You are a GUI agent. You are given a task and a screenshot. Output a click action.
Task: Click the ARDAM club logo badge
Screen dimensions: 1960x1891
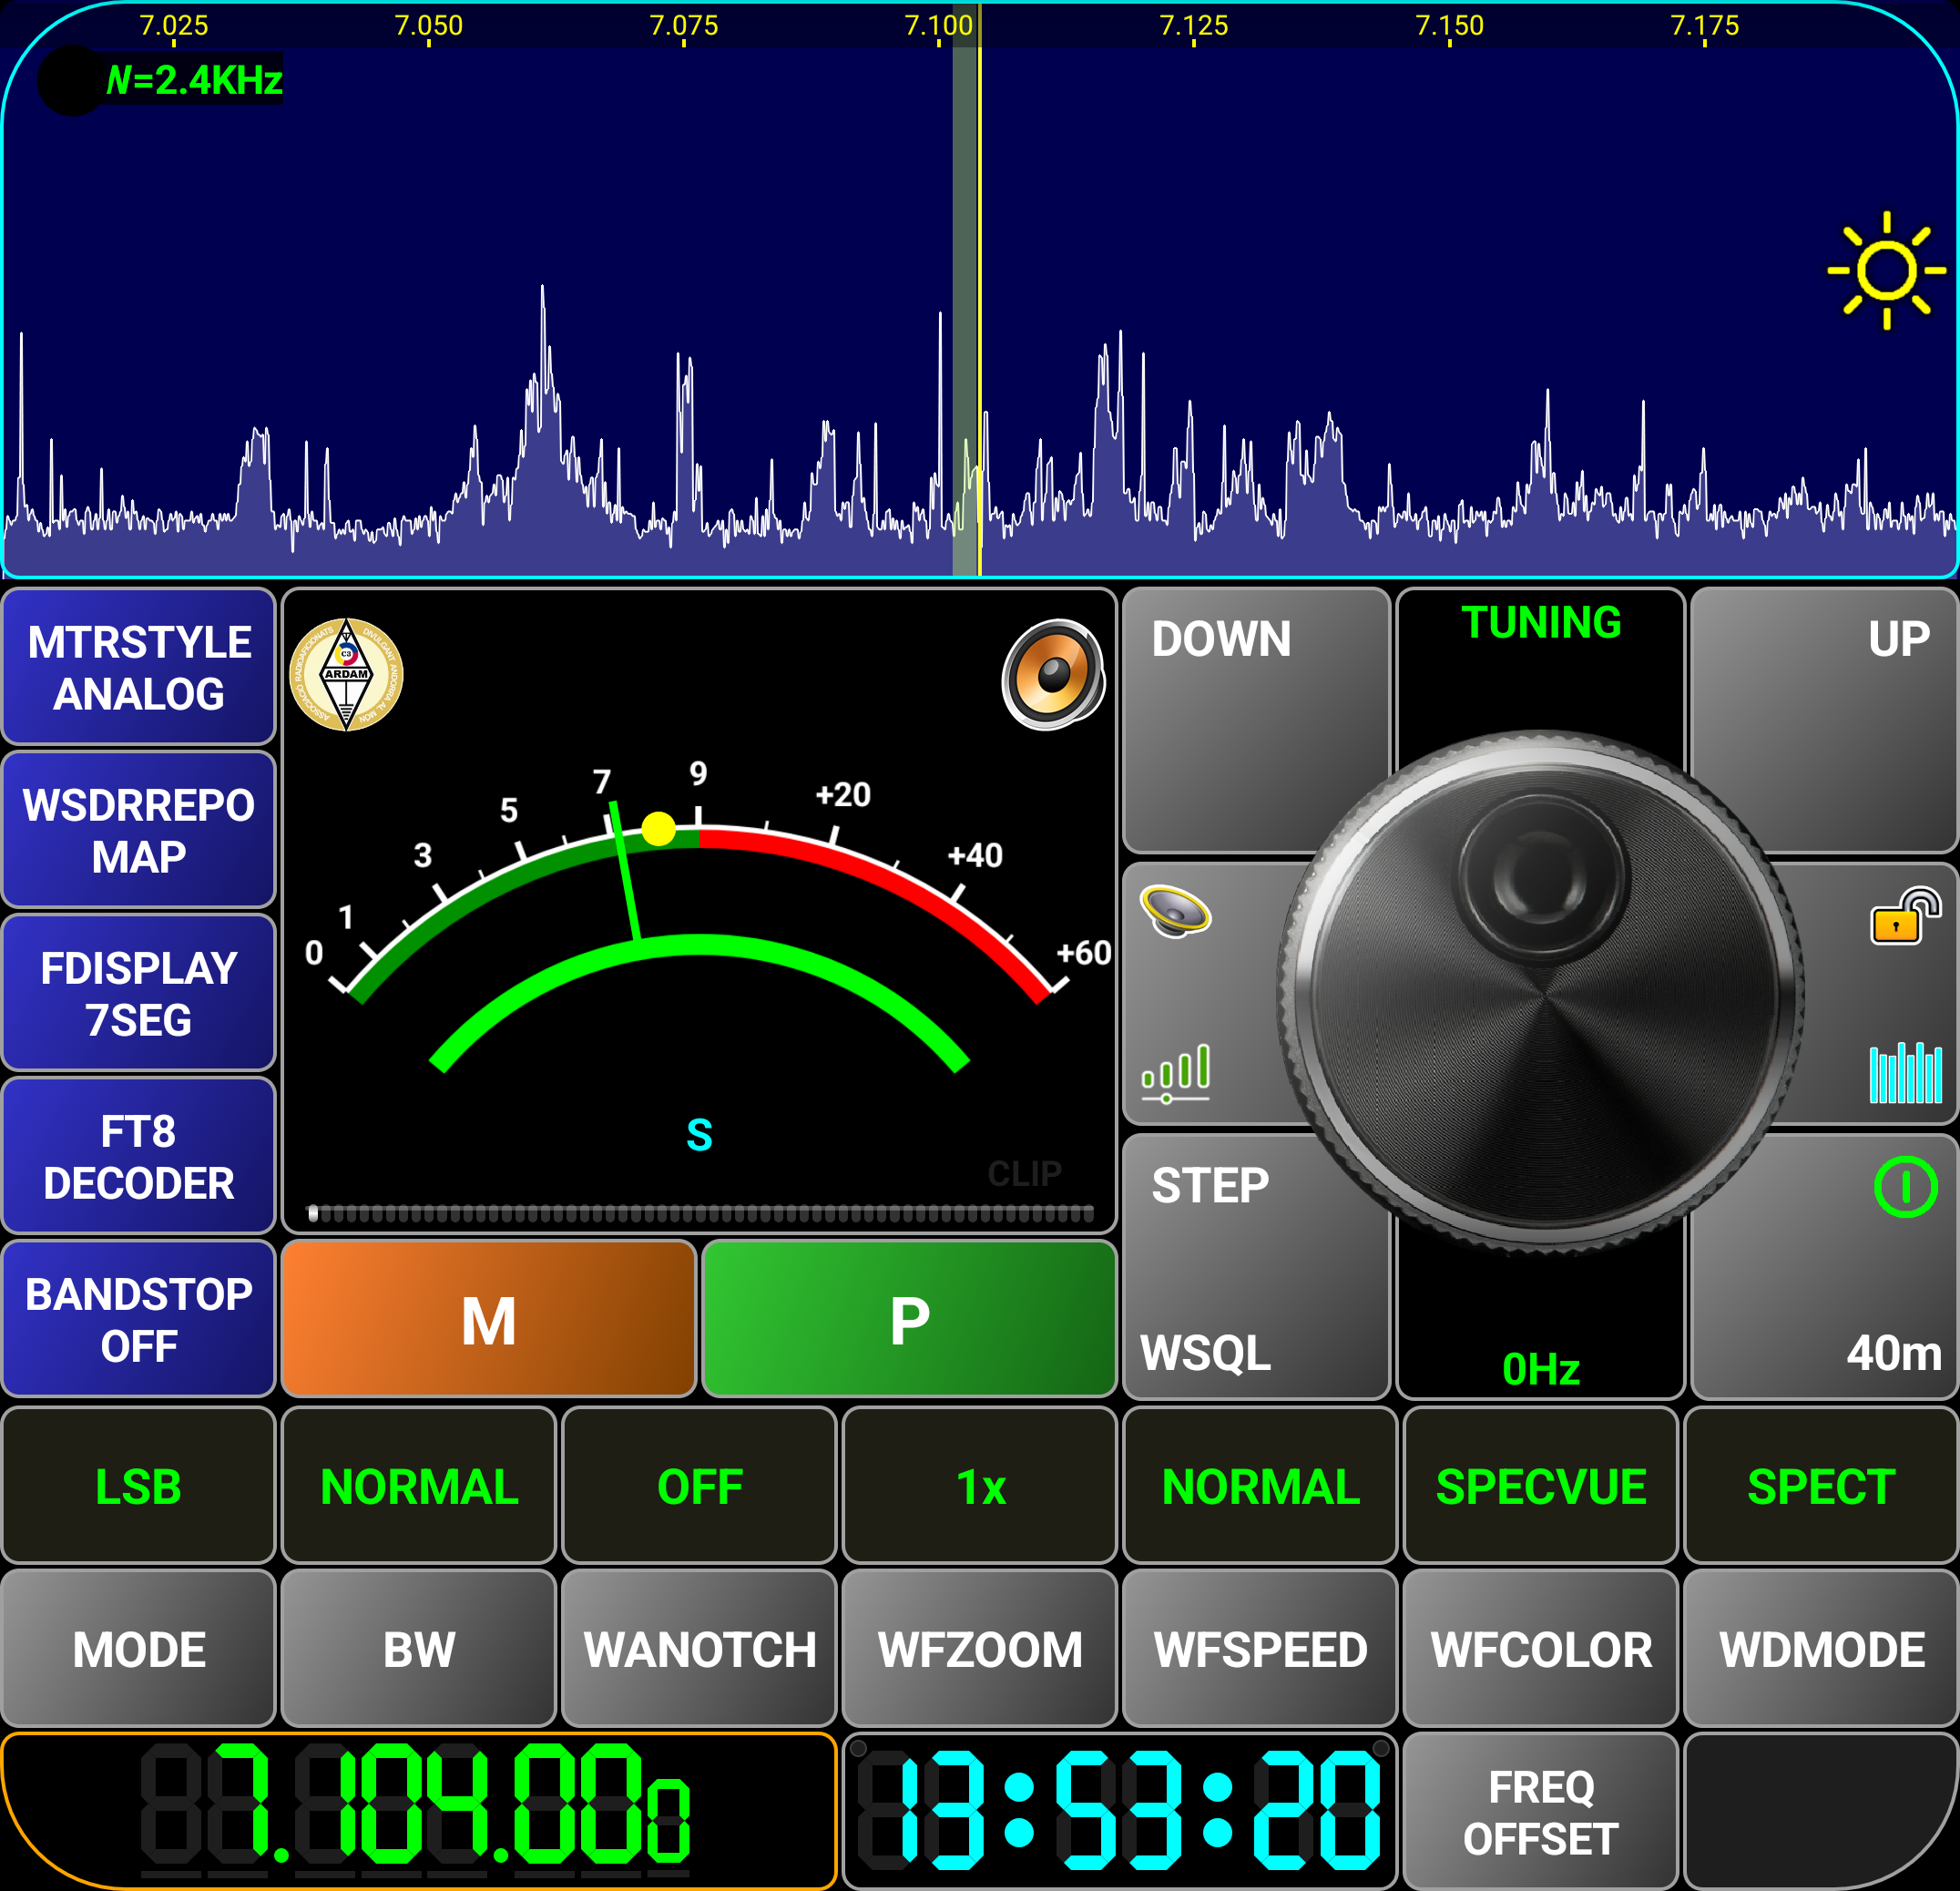(x=346, y=675)
